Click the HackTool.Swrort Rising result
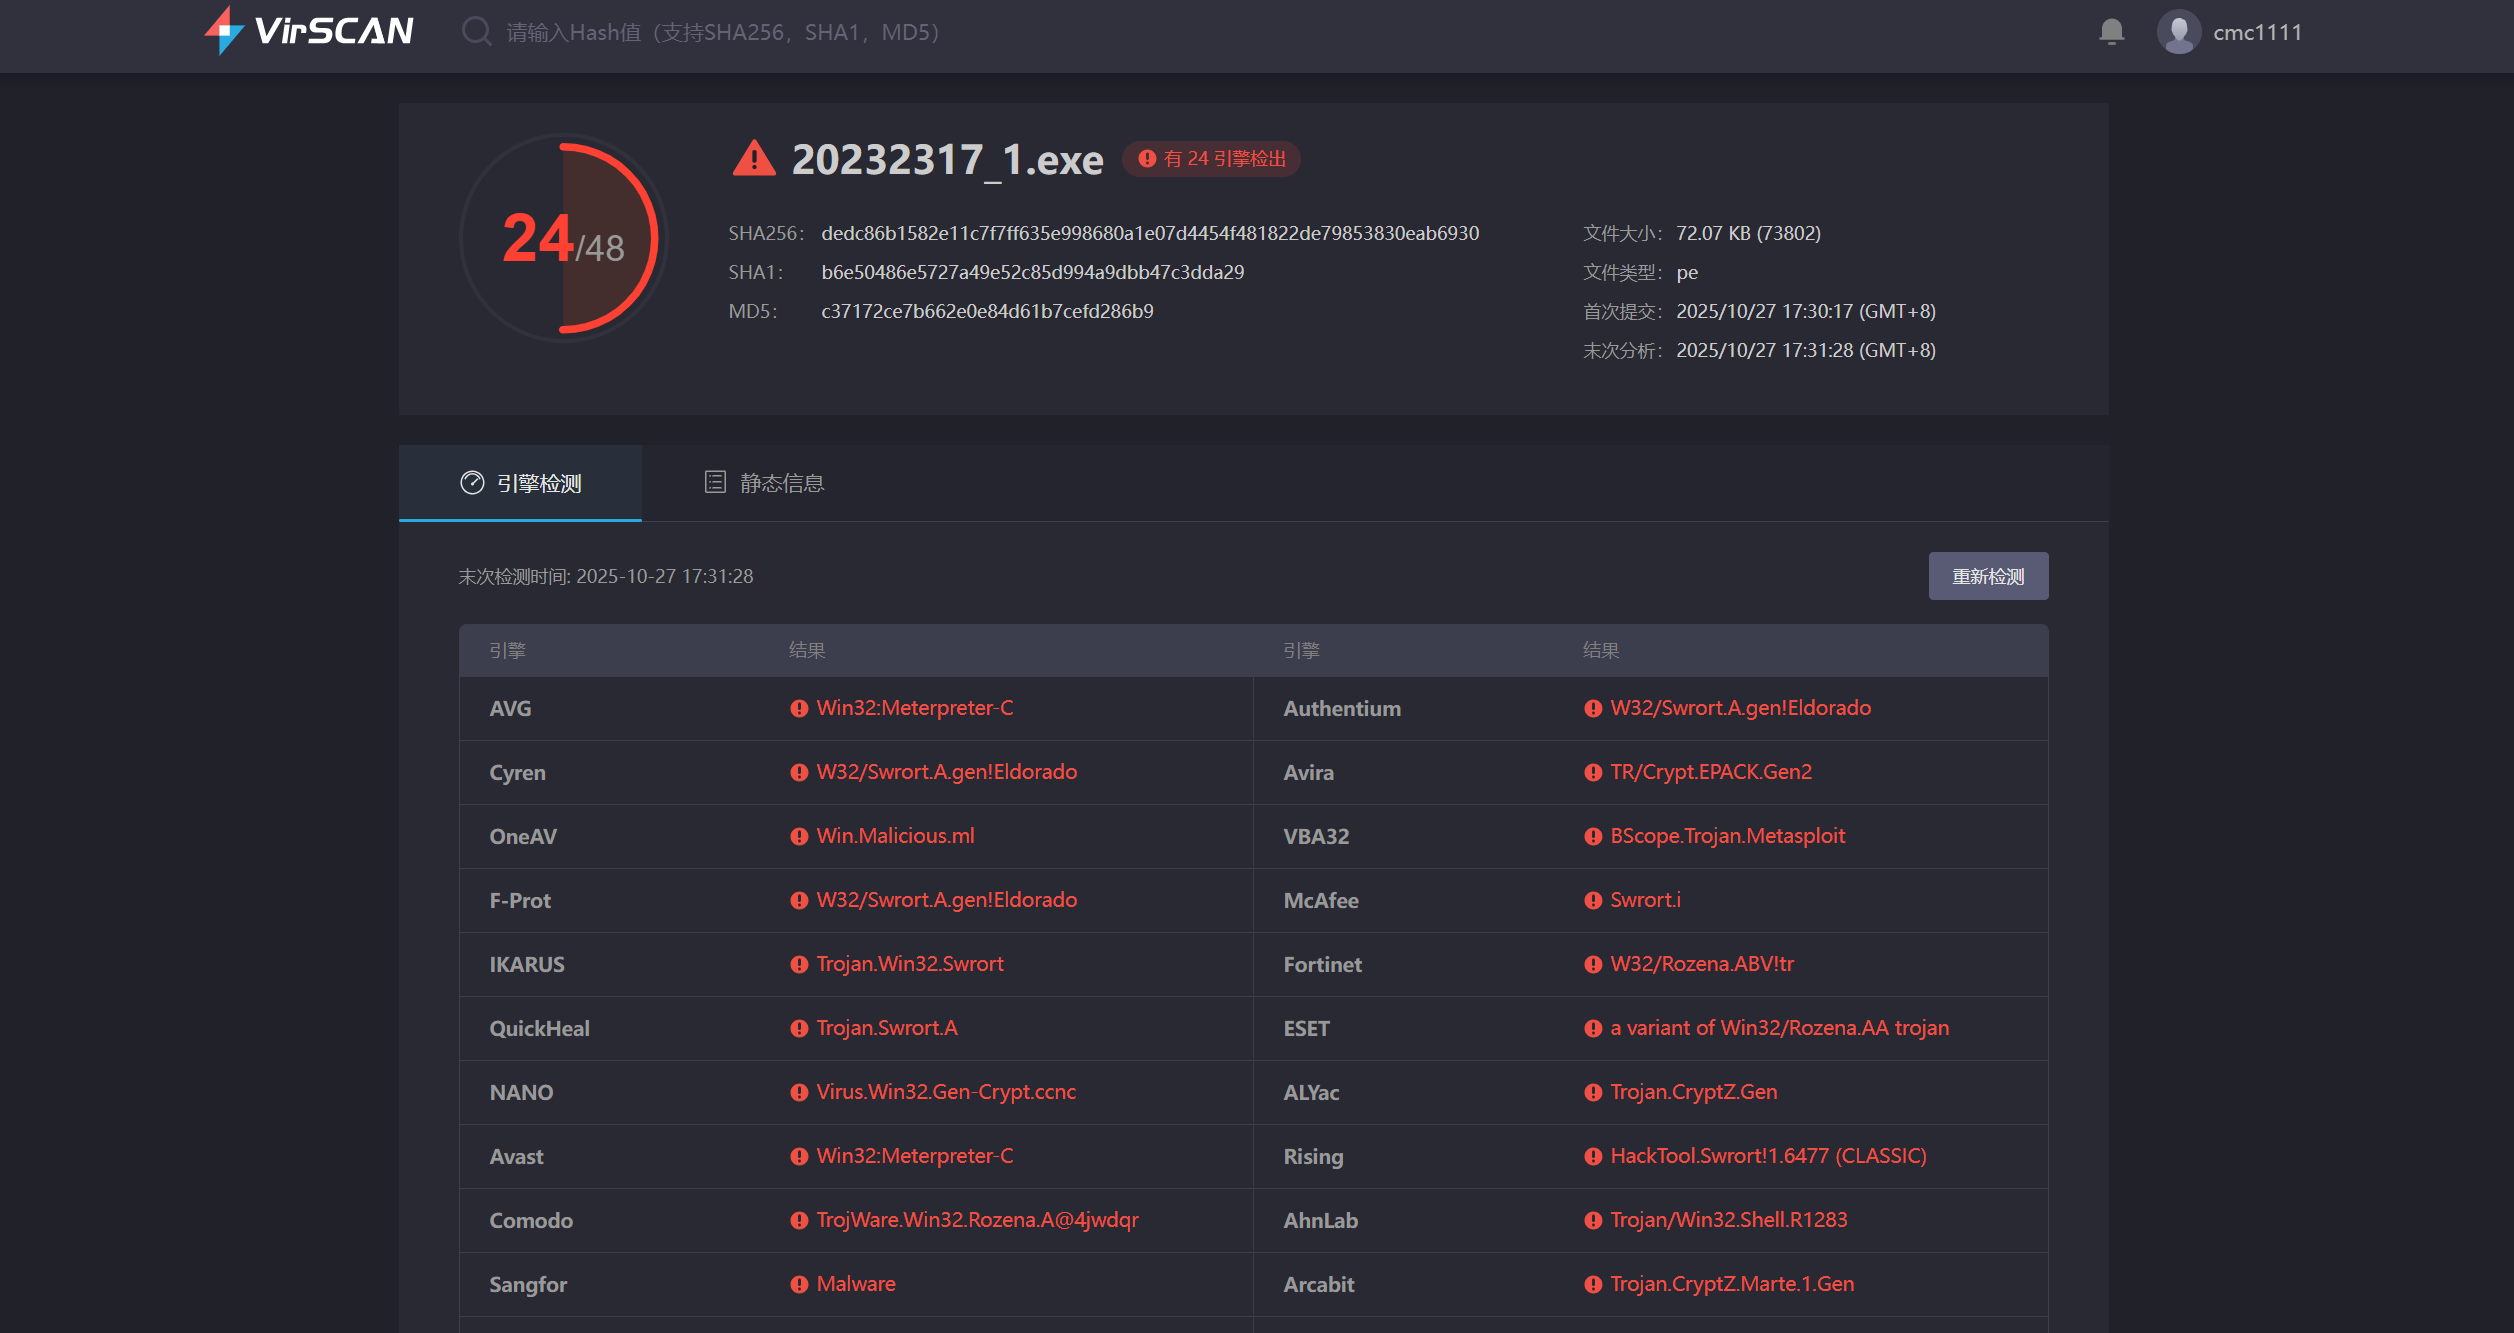 [x=1767, y=1156]
